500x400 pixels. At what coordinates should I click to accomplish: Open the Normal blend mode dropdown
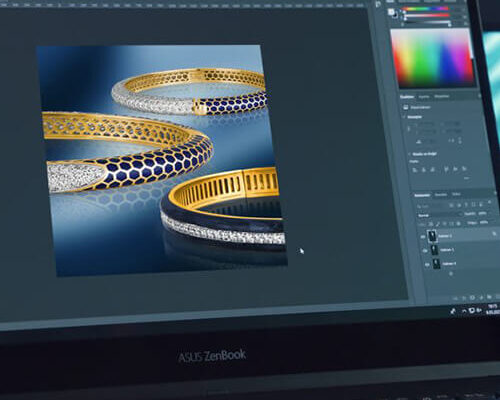coord(440,215)
